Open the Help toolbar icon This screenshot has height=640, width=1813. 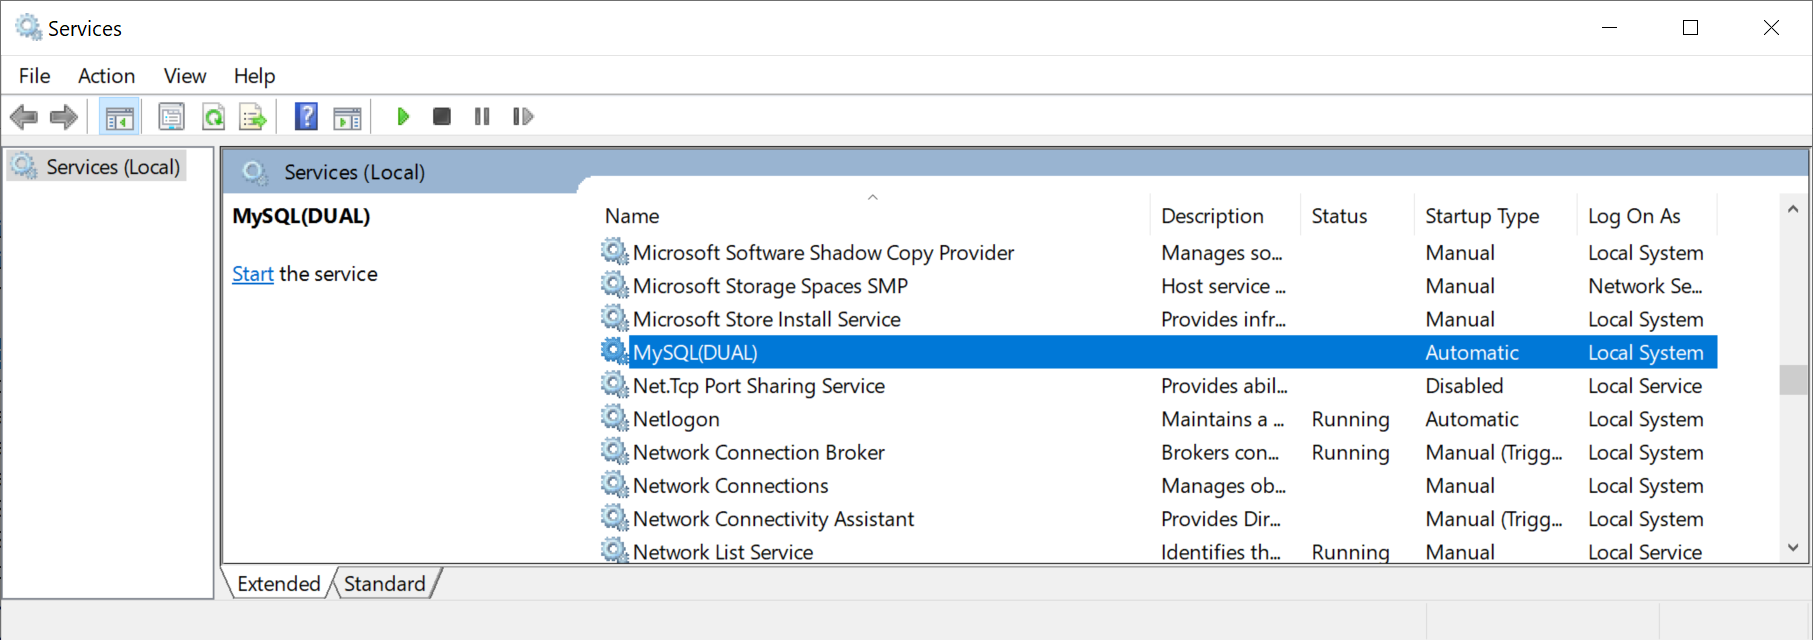(x=306, y=117)
